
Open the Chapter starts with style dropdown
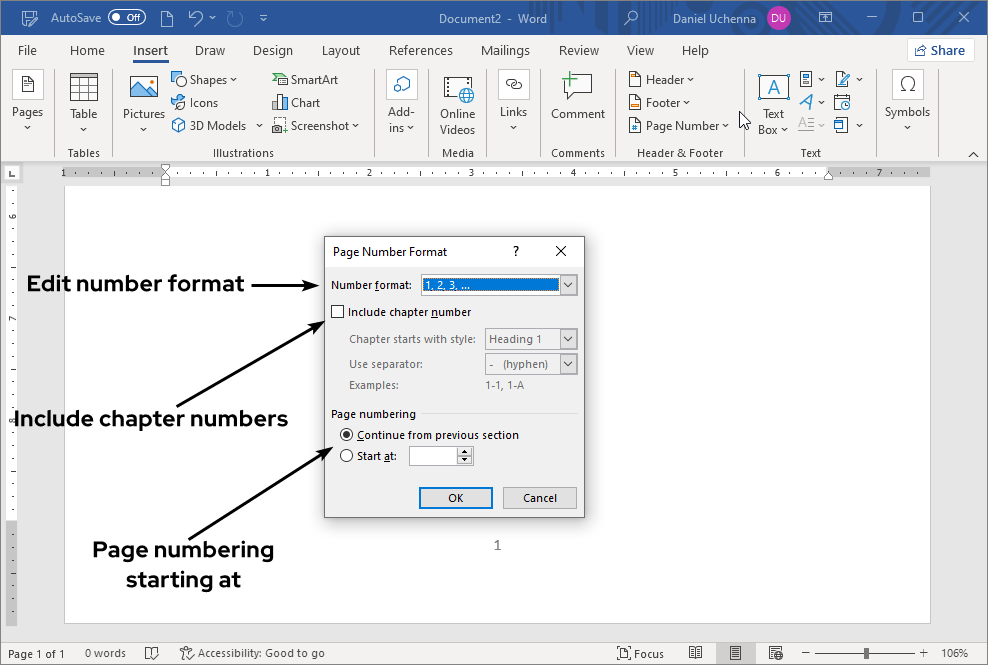pyautogui.click(x=570, y=338)
